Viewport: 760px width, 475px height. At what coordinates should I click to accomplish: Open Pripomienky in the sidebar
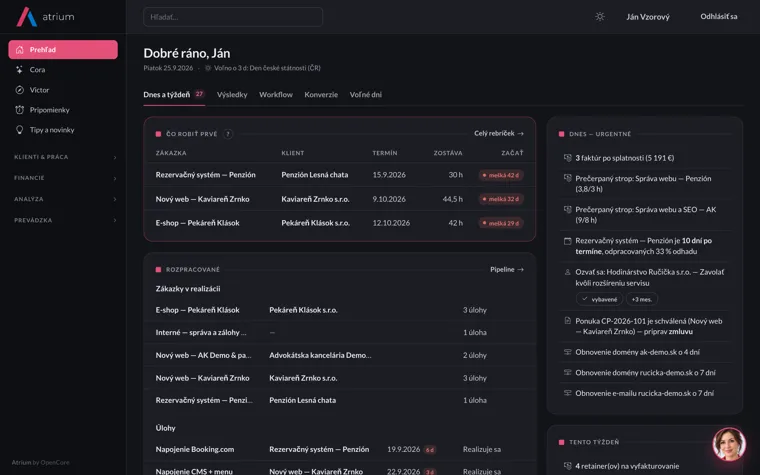pos(63,110)
